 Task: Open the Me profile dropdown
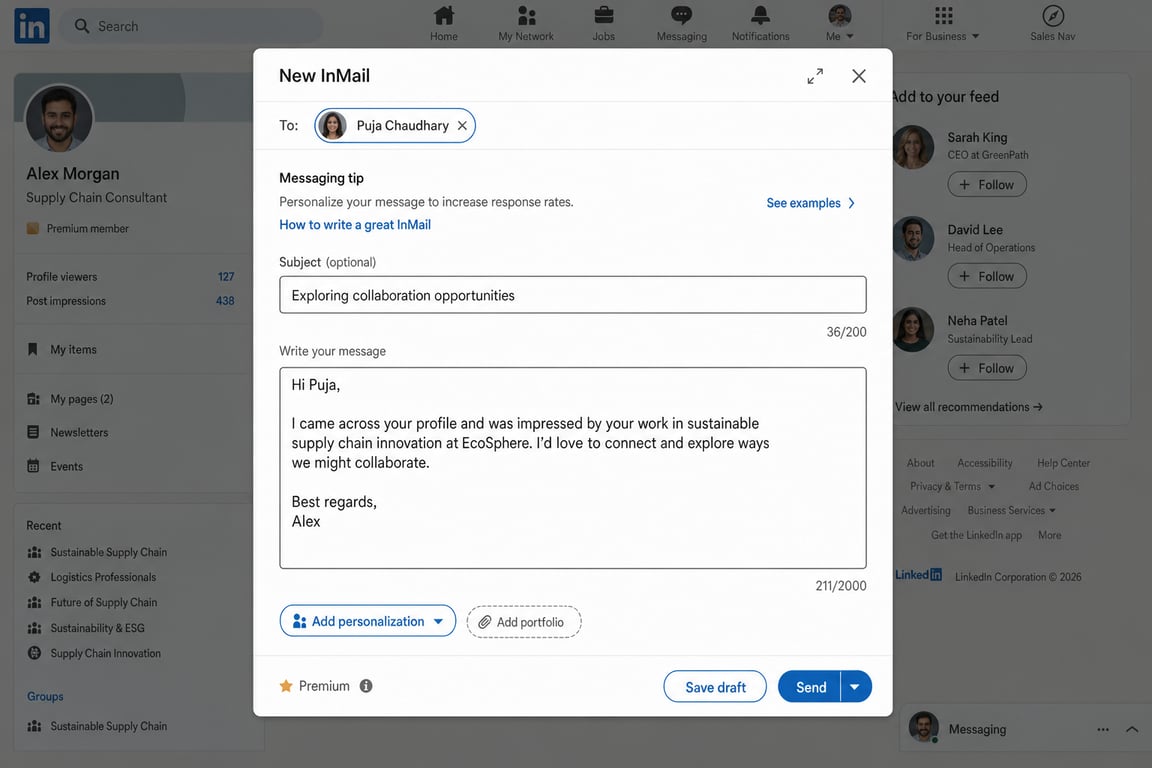click(840, 24)
